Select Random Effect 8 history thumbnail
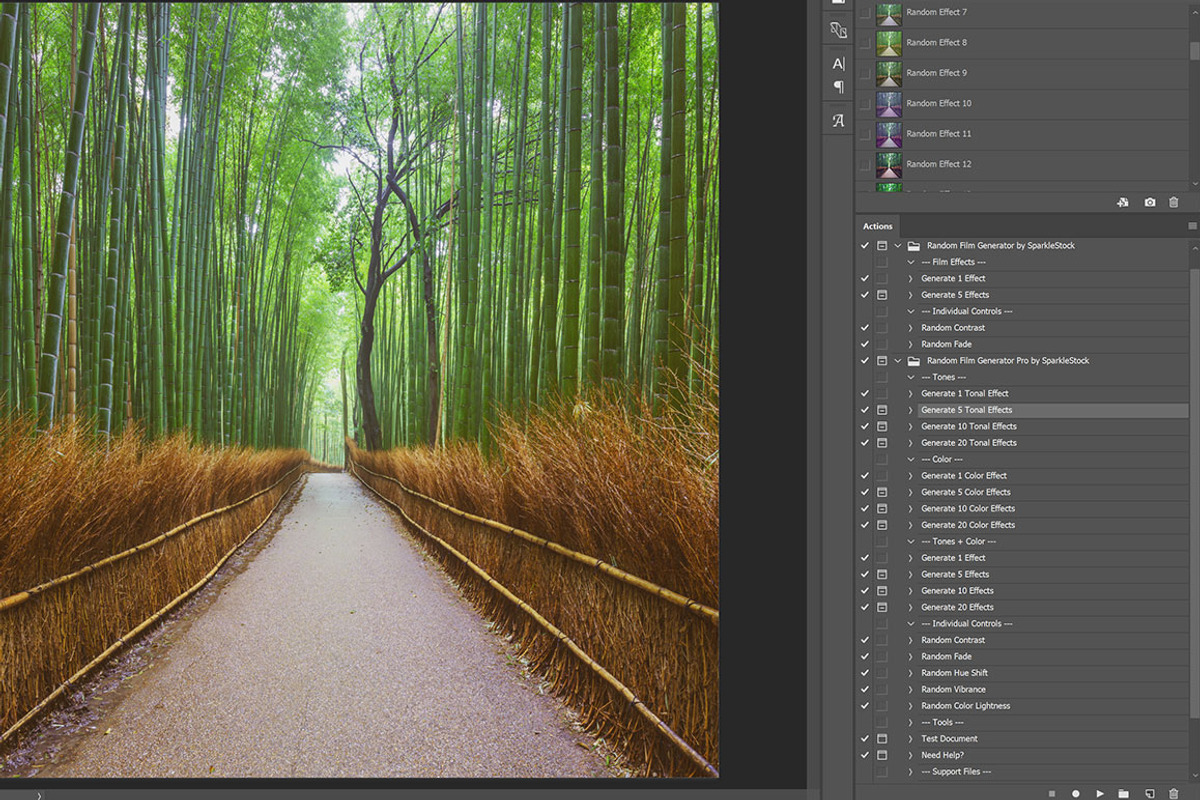The height and width of the screenshot is (800, 1200). point(889,43)
